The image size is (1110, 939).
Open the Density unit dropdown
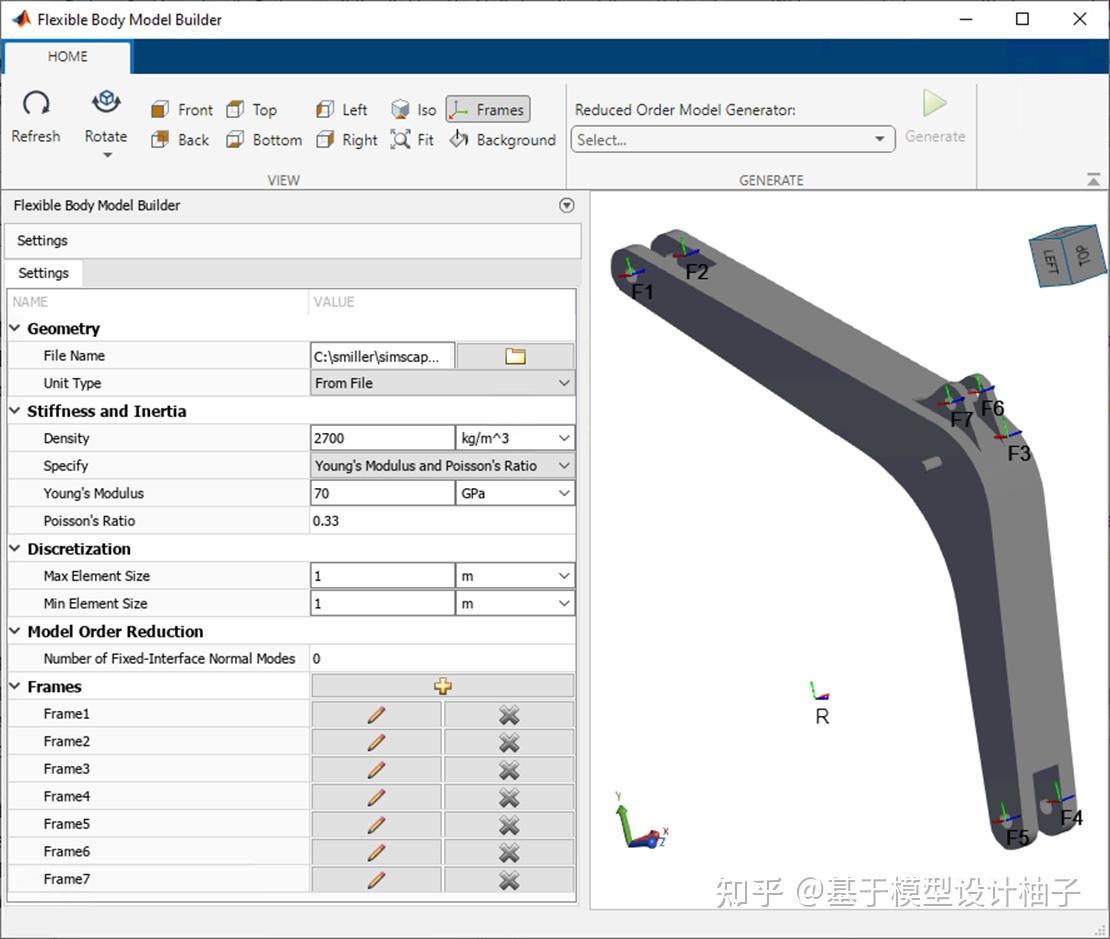pos(515,438)
